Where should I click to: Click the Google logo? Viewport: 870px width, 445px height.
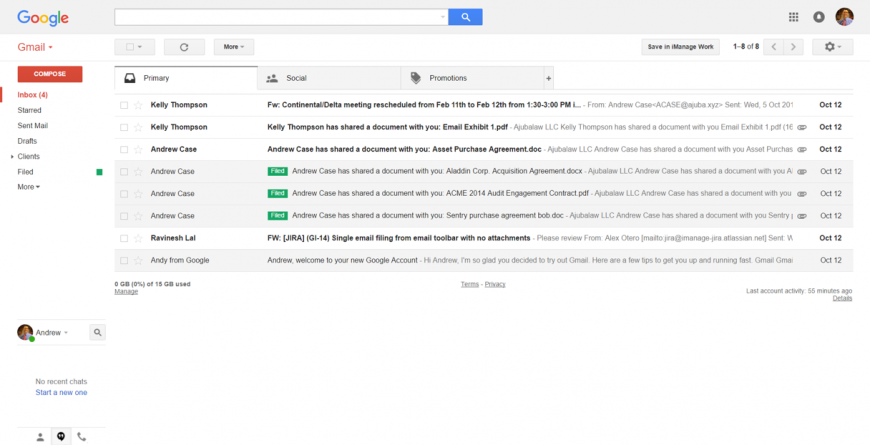[43, 18]
